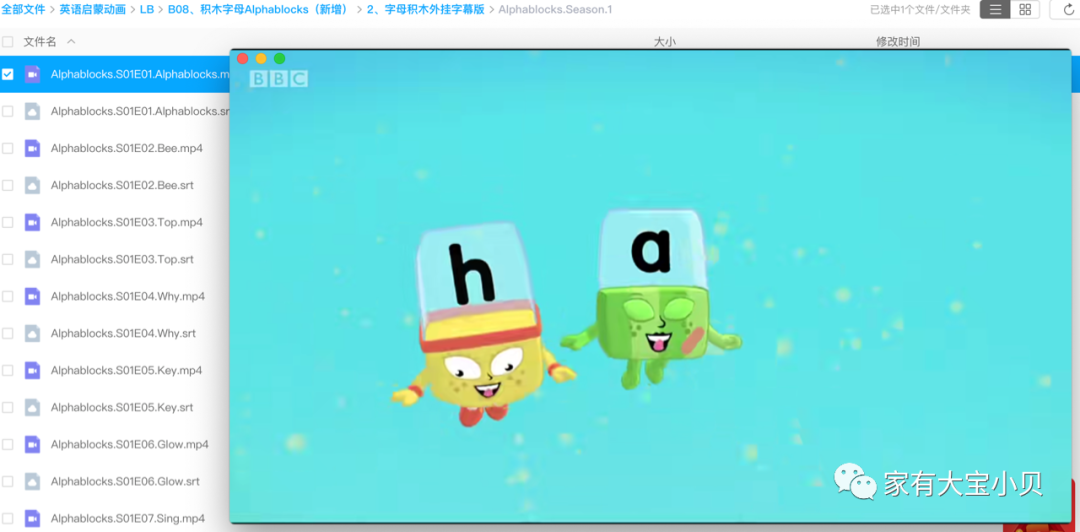Check the Alphablocks.S01E06.Glow.srt checkbox
The width and height of the screenshot is (1080, 532).
click(8, 481)
